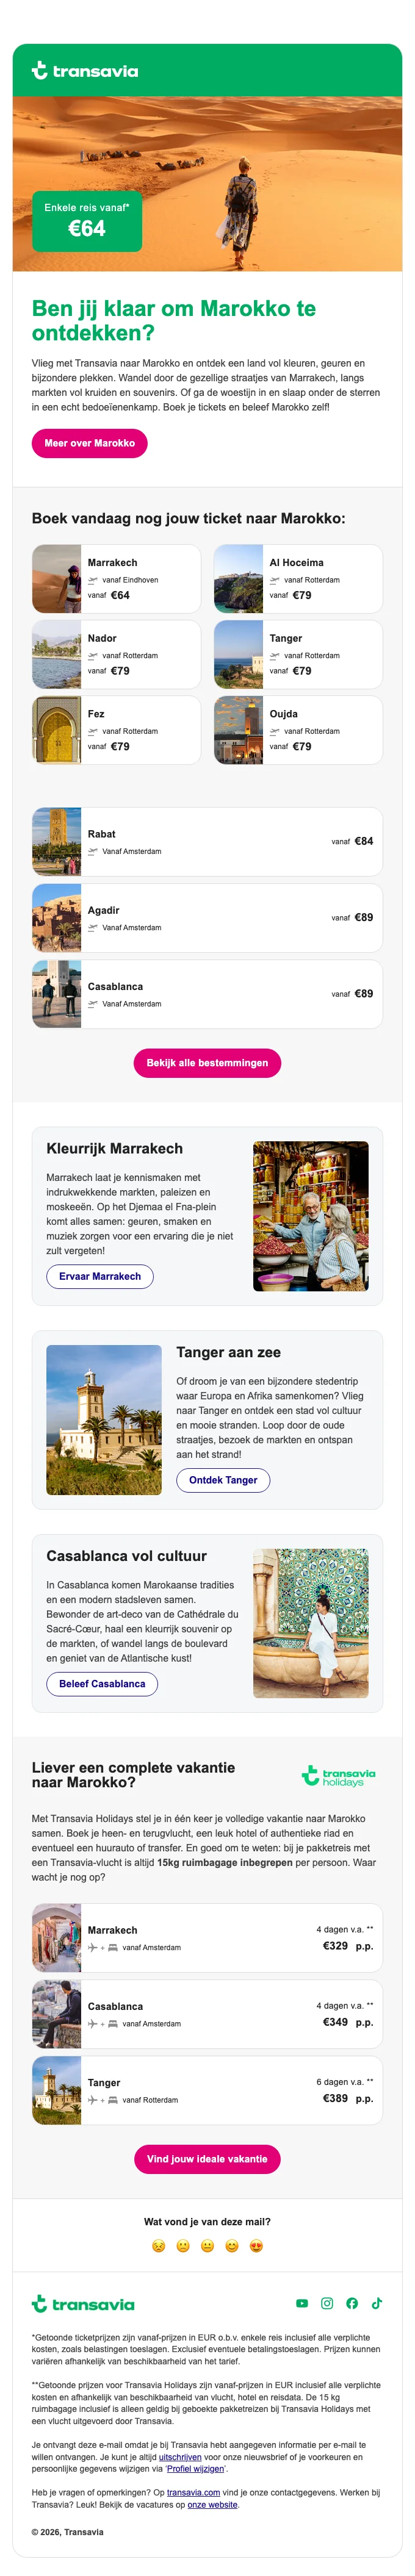The image size is (415, 2576).
Task: Open the Instagram icon link
Action: [x=327, y=2303]
